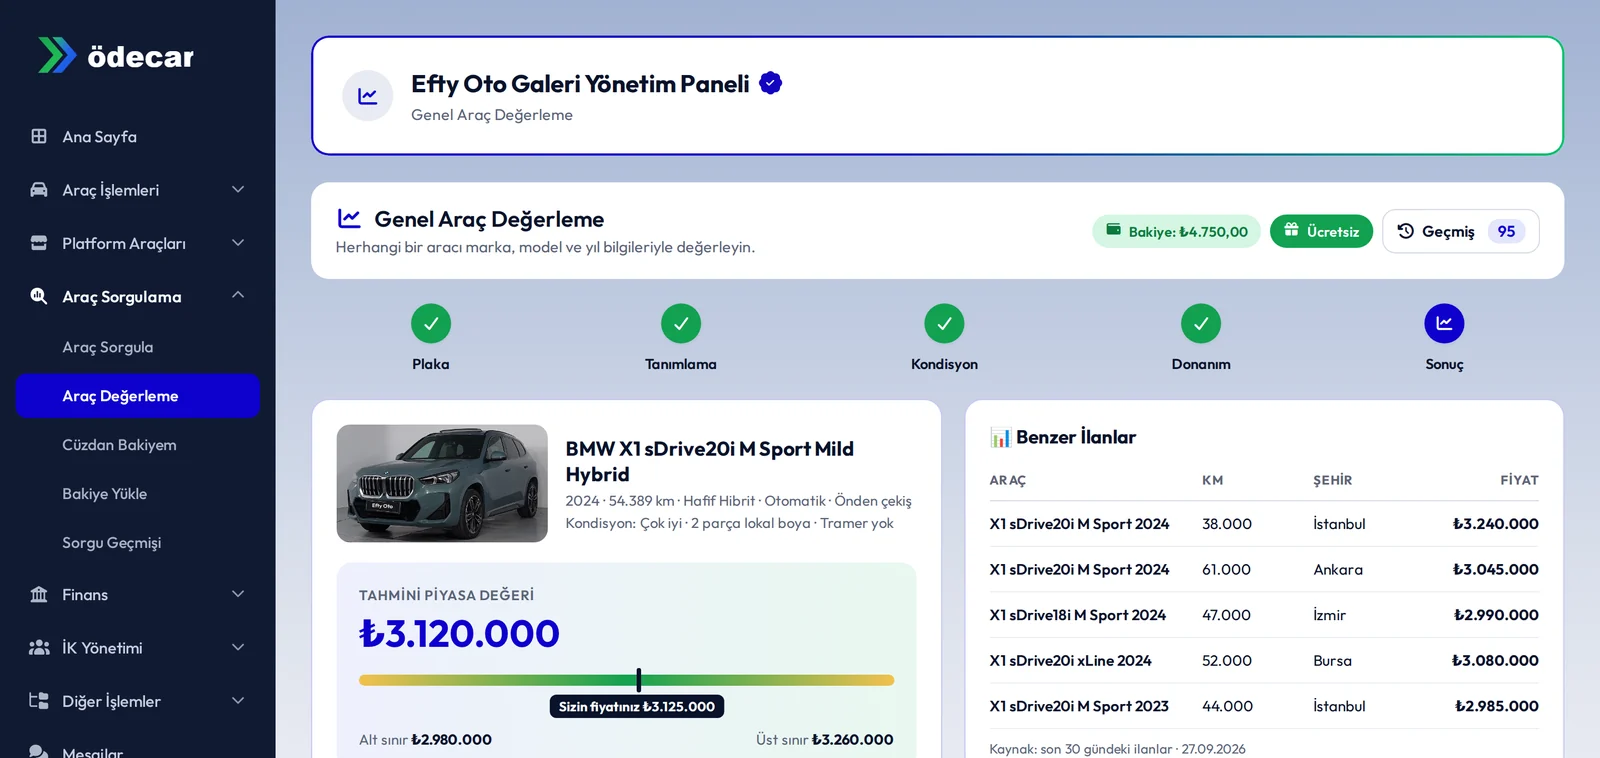Click the ₺3.045.000 Ankara listing price

pos(1496,569)
